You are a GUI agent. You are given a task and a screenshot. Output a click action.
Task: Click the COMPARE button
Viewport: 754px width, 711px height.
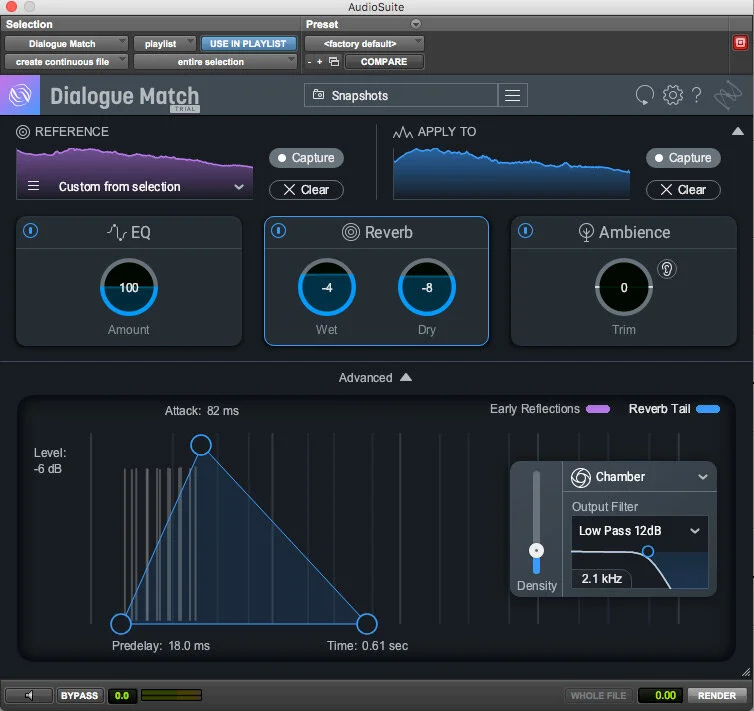point(384,62)
